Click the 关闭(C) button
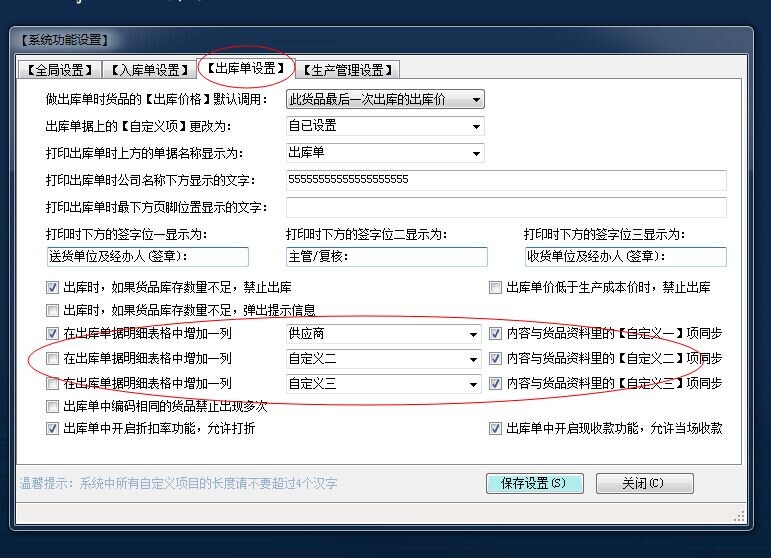This screenshot has width=771, height=558. pyautogui.click(x=644, y=483)
